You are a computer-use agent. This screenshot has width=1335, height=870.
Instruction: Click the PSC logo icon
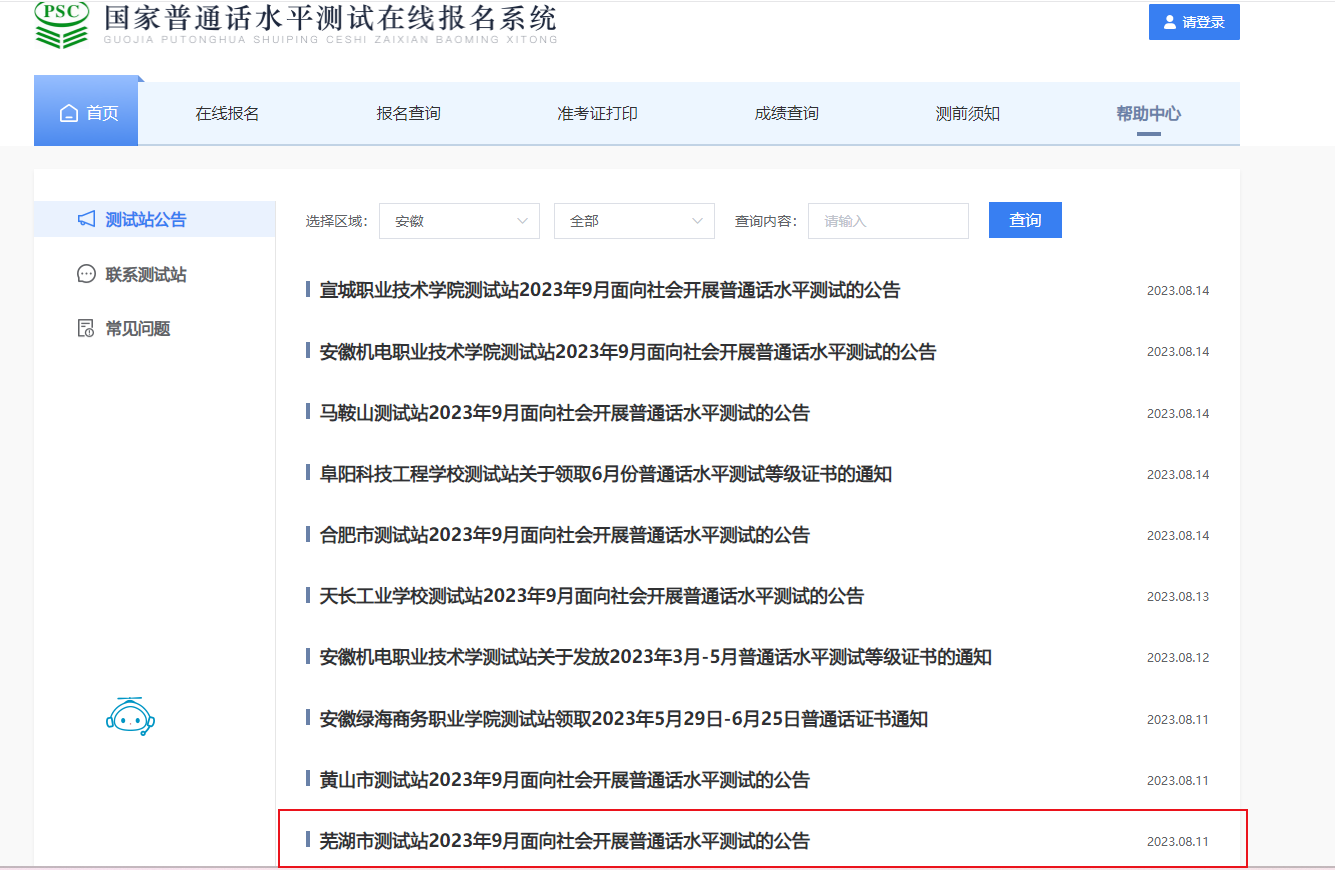pyautogui.click(x=62, y=25)
